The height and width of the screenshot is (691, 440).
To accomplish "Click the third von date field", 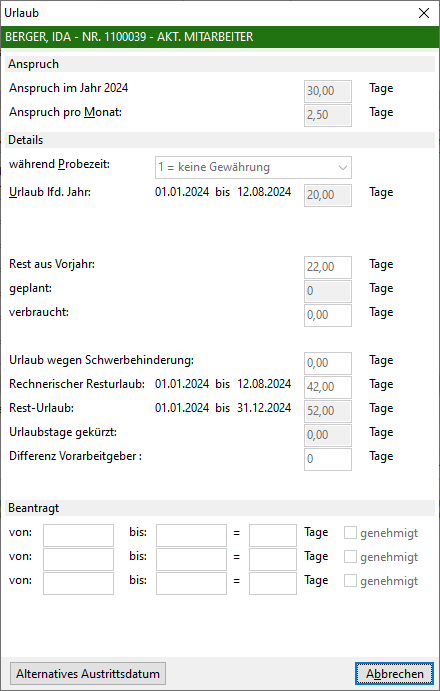I will [78, 583].
